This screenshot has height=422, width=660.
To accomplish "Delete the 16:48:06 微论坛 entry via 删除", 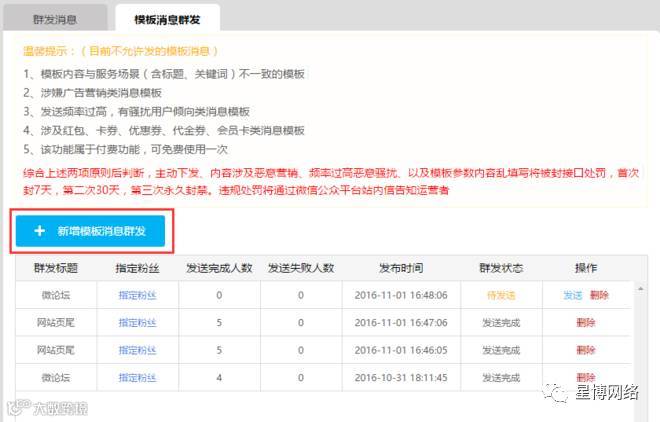I will 599,295.
